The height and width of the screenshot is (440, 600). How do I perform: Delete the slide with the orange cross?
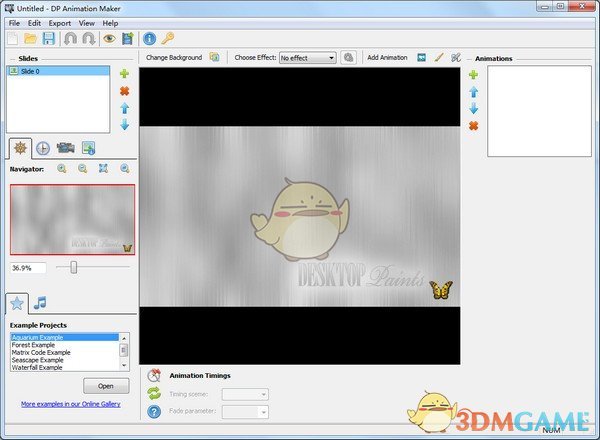124,91
